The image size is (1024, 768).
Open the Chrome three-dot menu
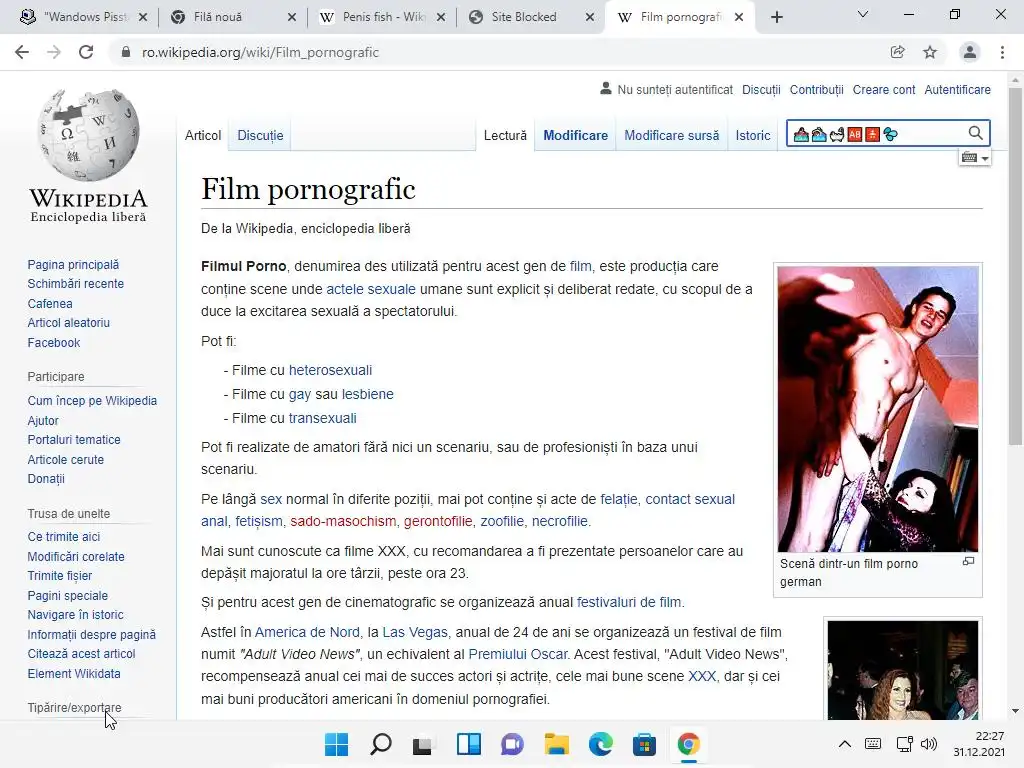tap(1002, 52)
